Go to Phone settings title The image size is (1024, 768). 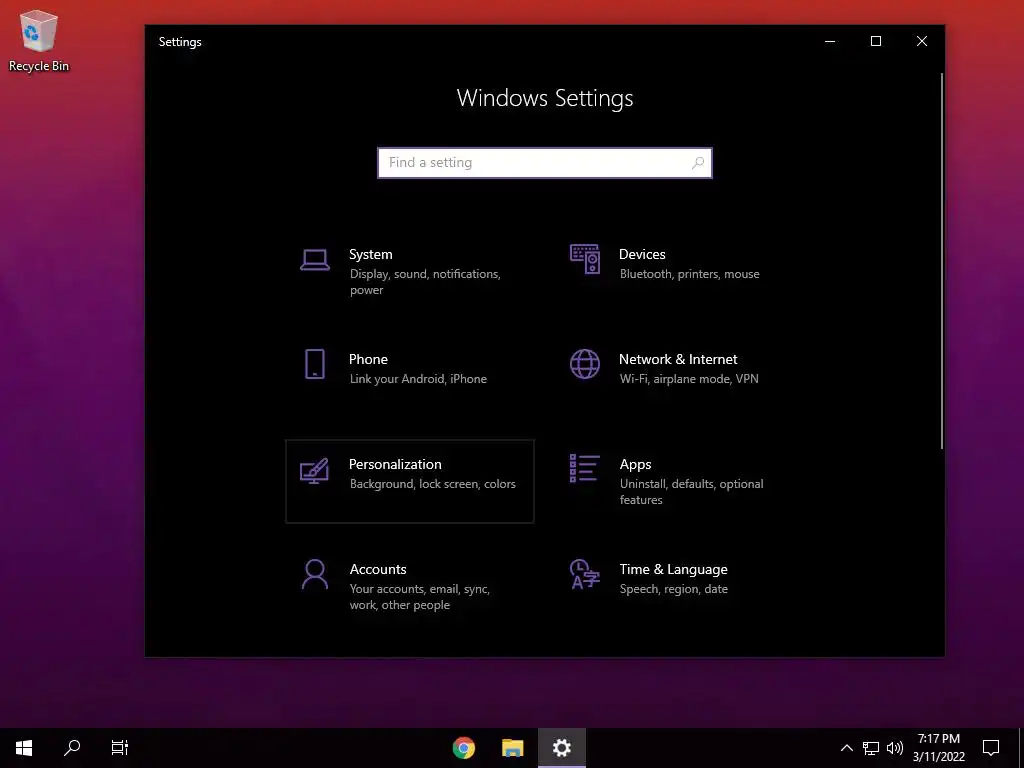[x=368, y=359]
